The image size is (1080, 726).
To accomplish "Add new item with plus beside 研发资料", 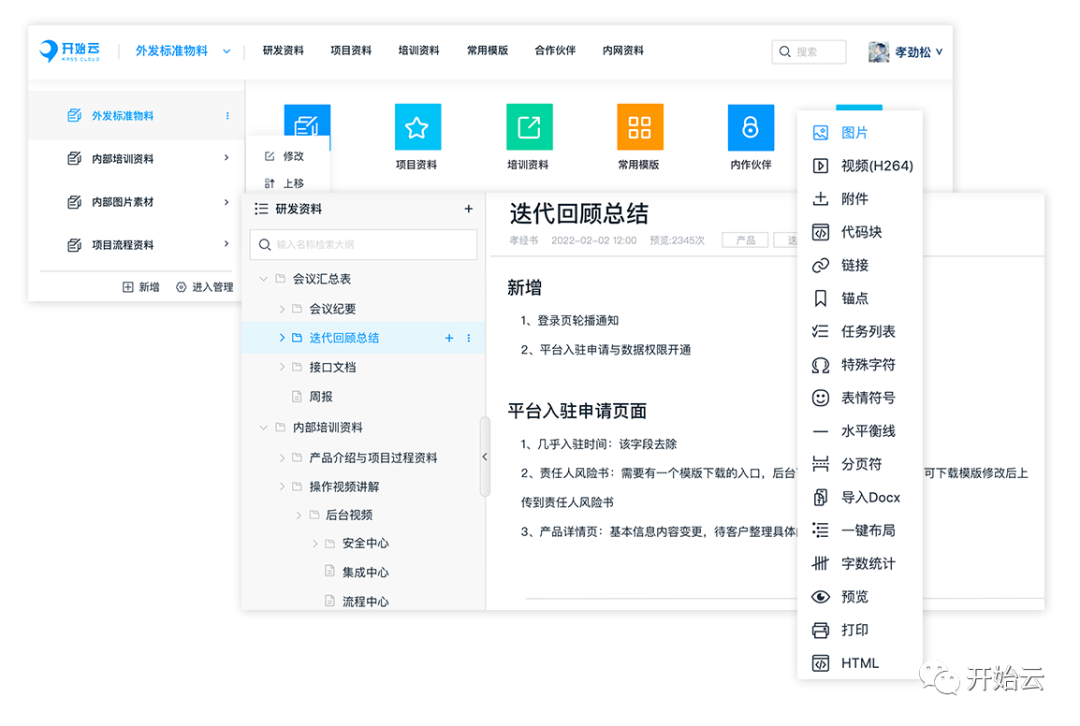I will [468, 209].
